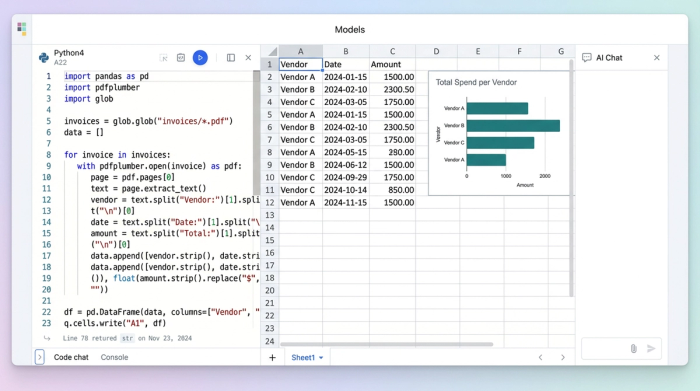Click amount 2300.50 in row 3

coord(392,89)
